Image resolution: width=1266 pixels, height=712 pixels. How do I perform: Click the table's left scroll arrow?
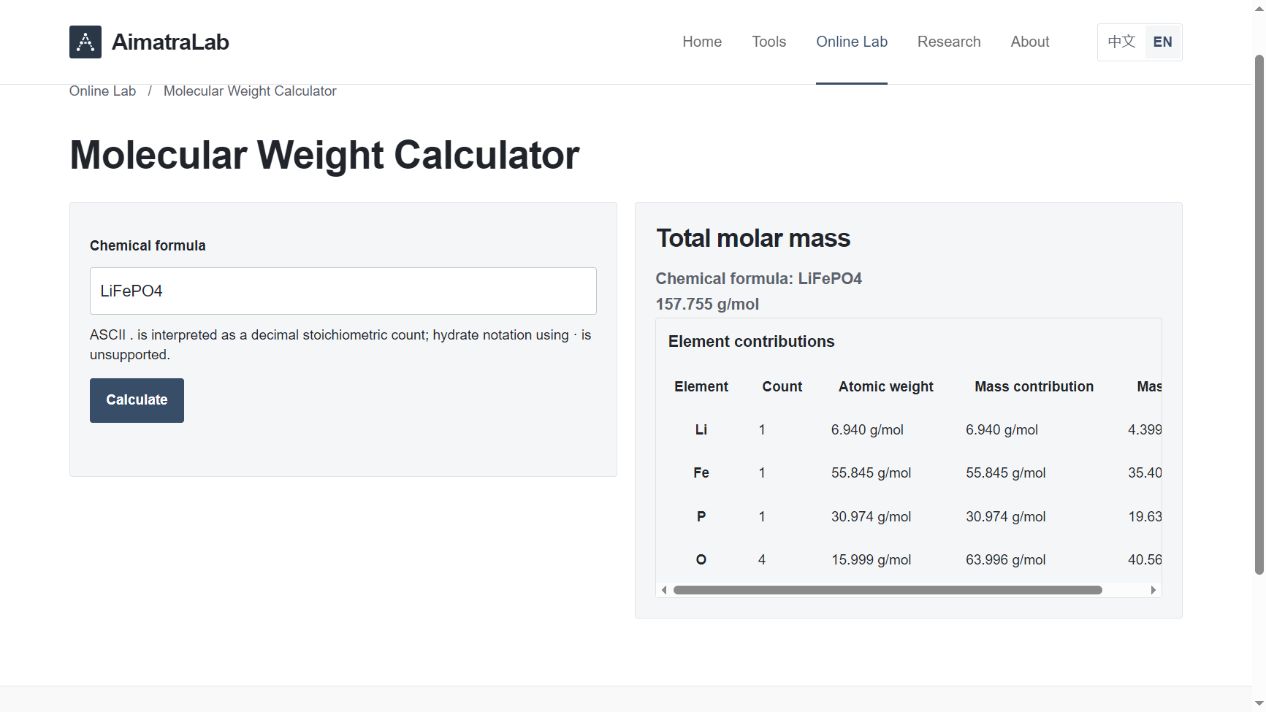[x=664, y=590]
